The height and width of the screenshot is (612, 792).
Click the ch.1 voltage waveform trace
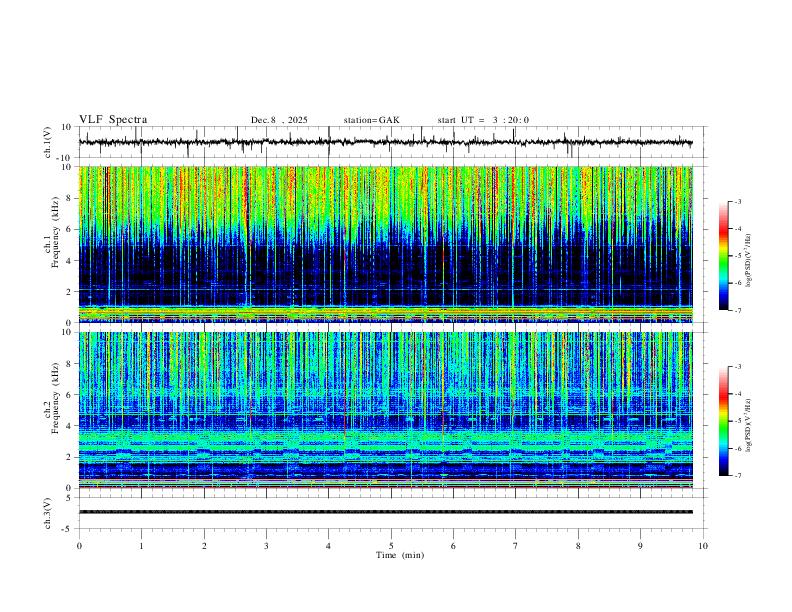point(385,142)
